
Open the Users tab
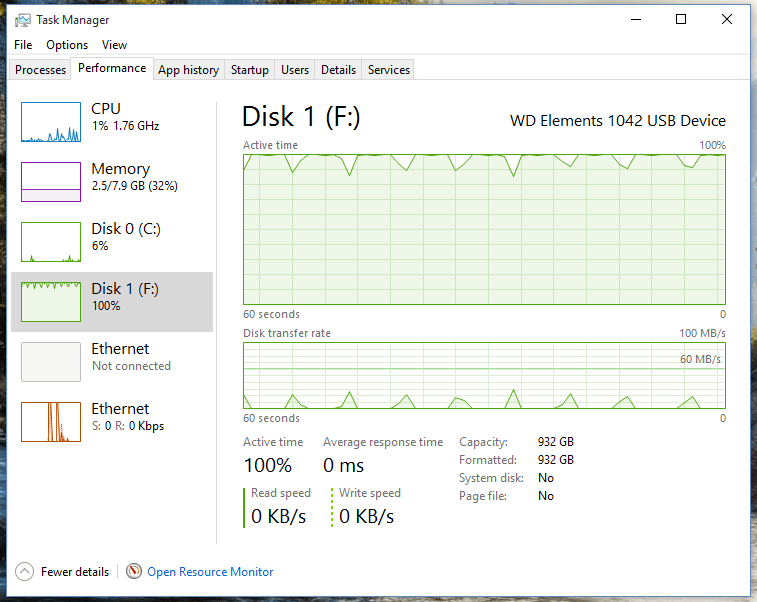pyautogui.click(x=294, y=70)
